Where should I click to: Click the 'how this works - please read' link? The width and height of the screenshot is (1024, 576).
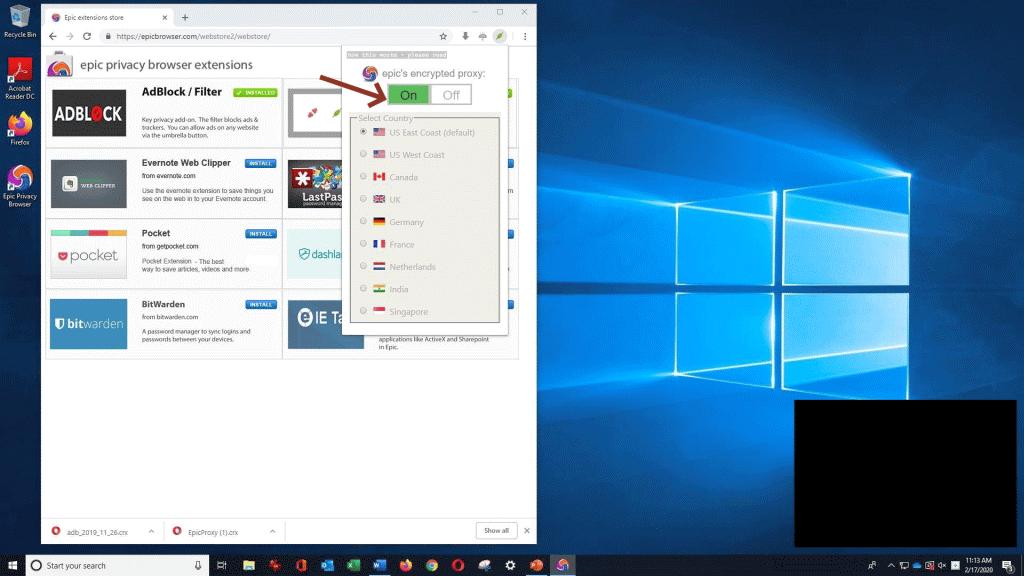pyautogui.click(x=397, y=55)
